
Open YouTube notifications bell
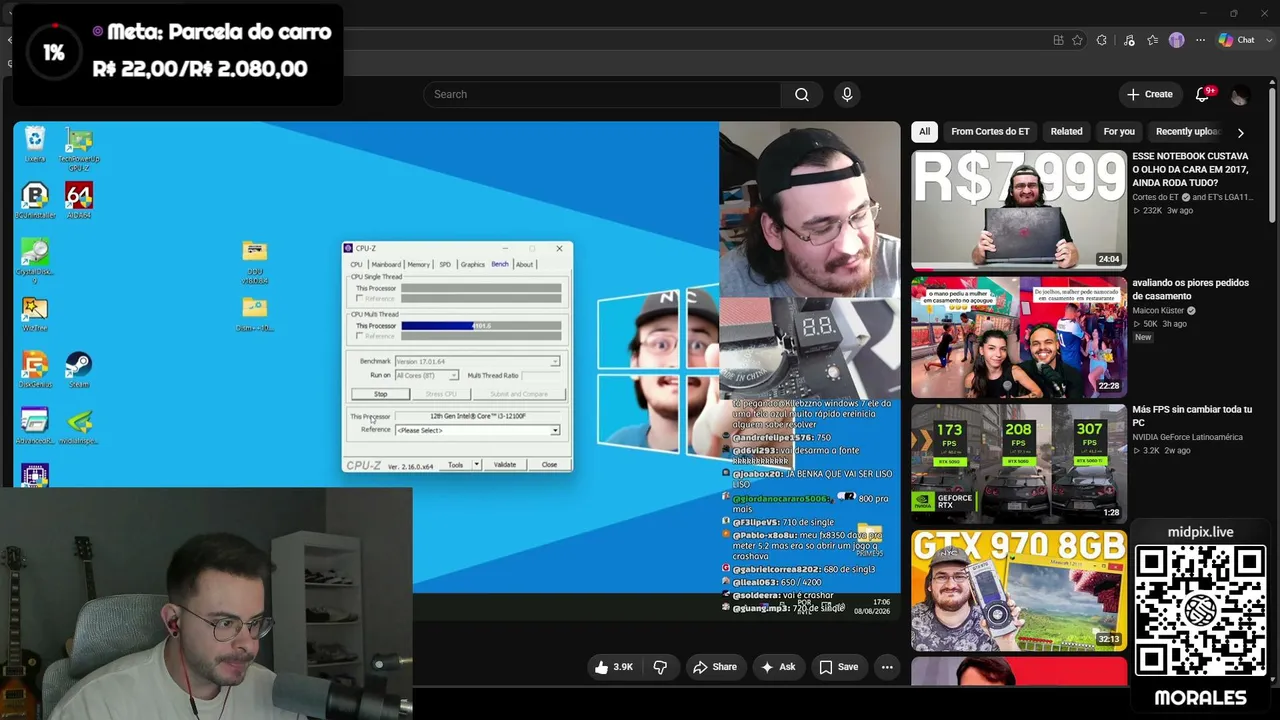click(1203, 94)
